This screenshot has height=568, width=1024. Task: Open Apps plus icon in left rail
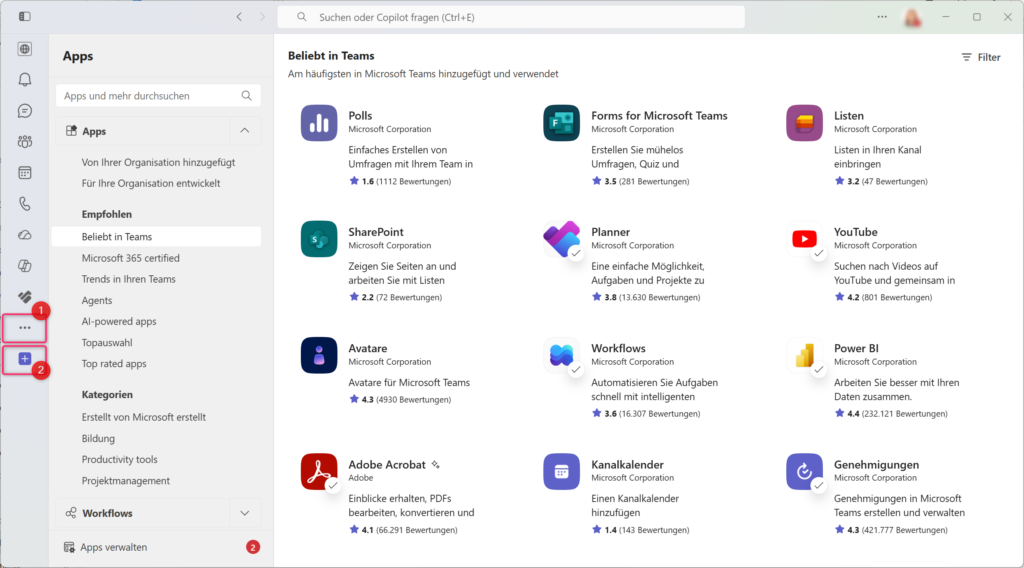pyautogui.click(x=25, y=359)
